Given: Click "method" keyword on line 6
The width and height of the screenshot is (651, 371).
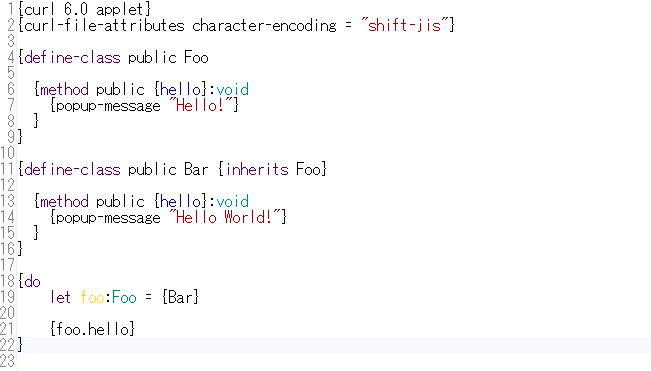Looking at the screenshot, I should tap(64, 89).
